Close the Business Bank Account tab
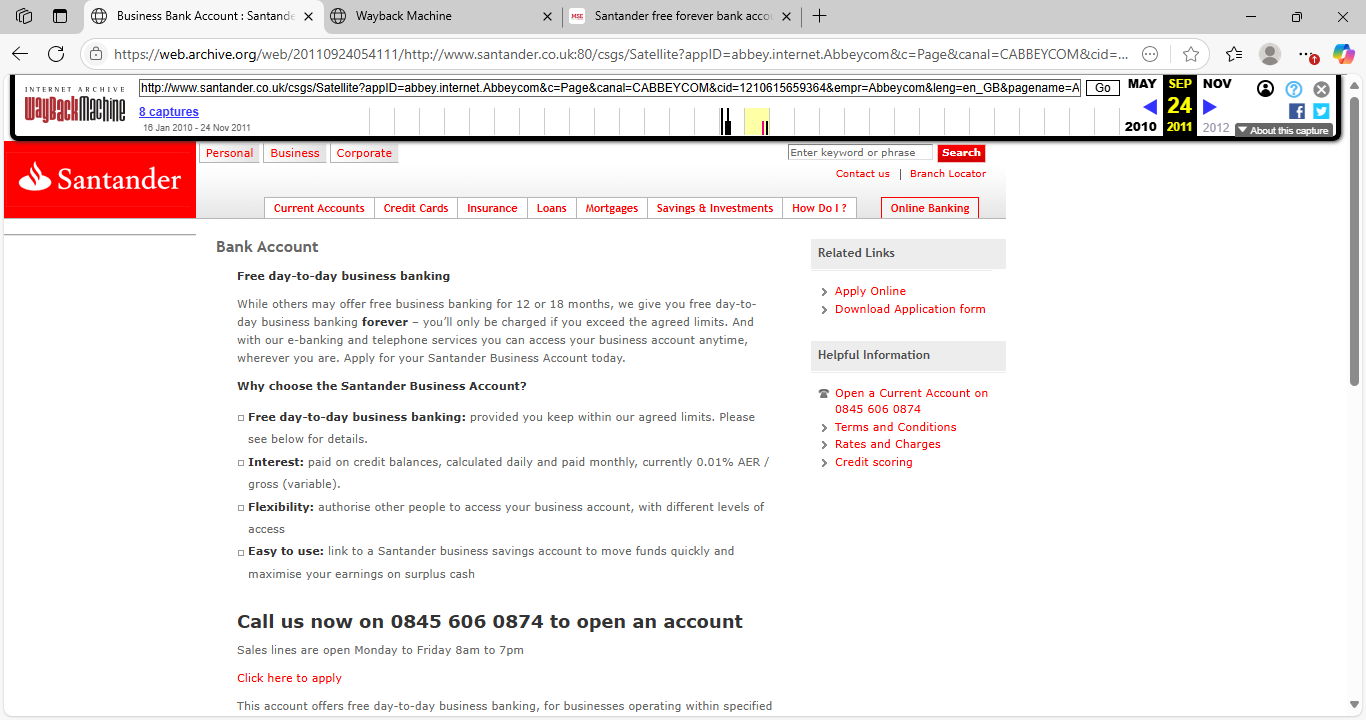The image size is (1366, 720). (x=307, y=16)
